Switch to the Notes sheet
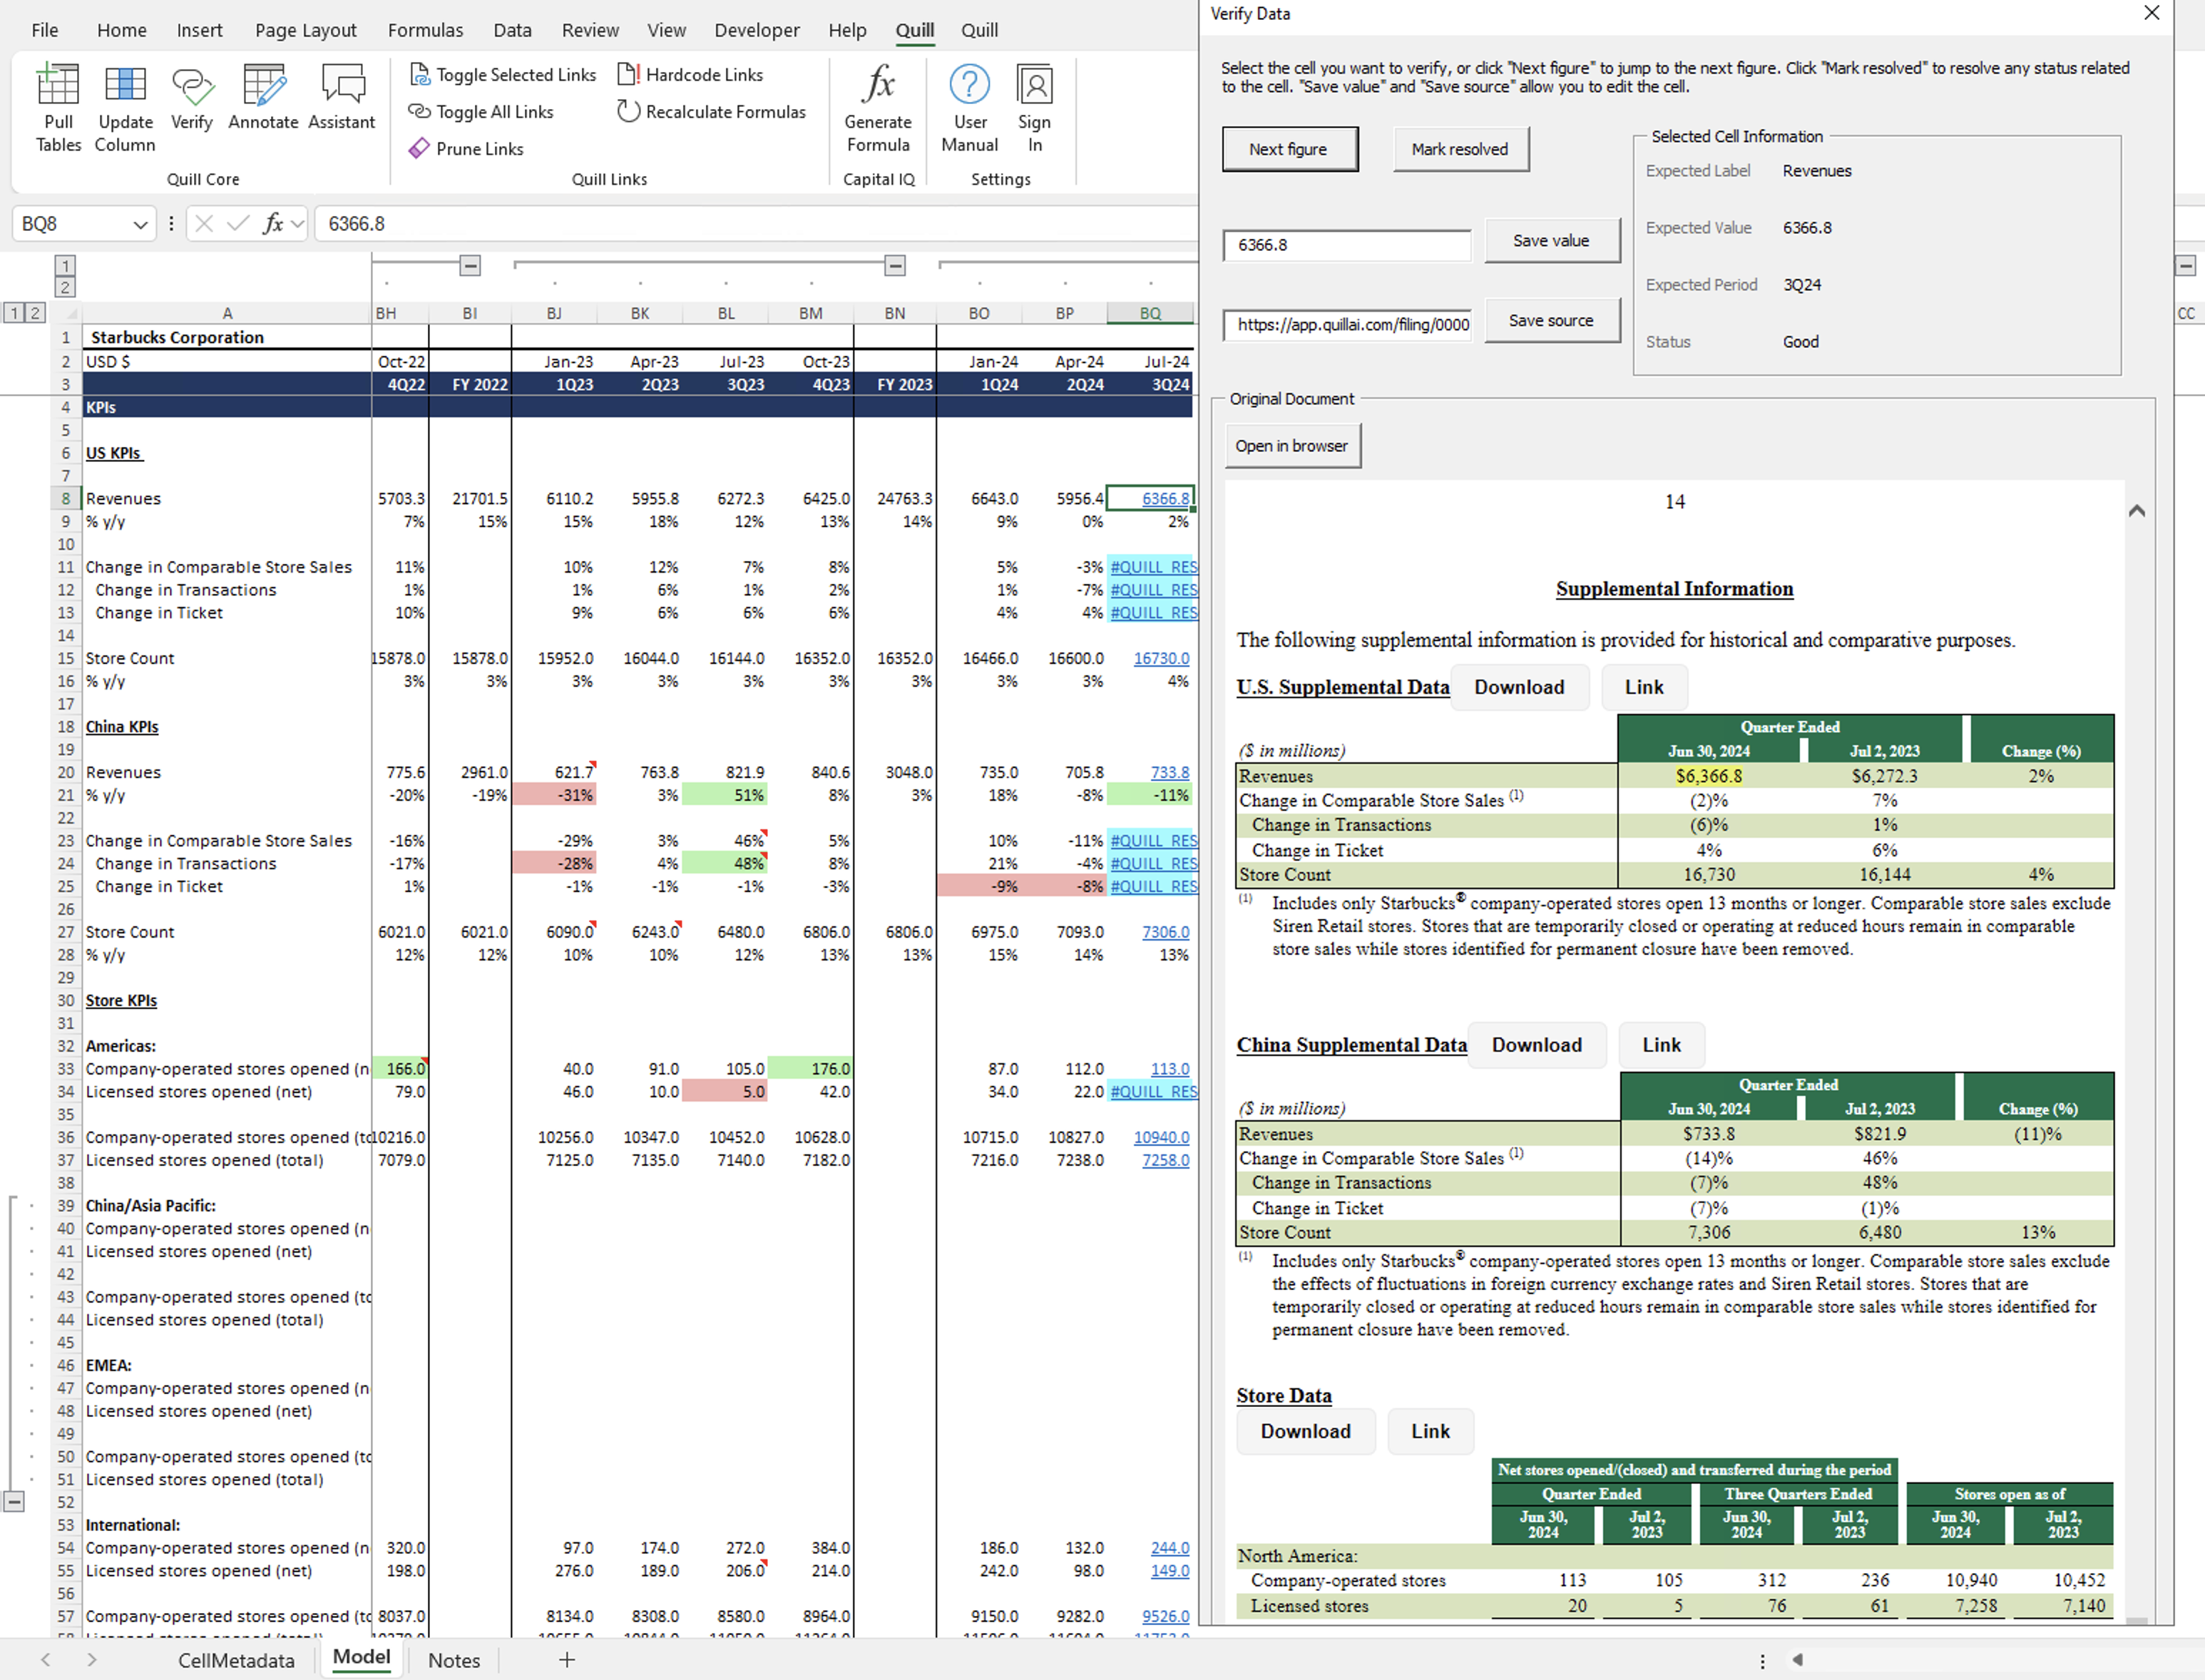The image size is (2205, 1680). click(454, 1660)
